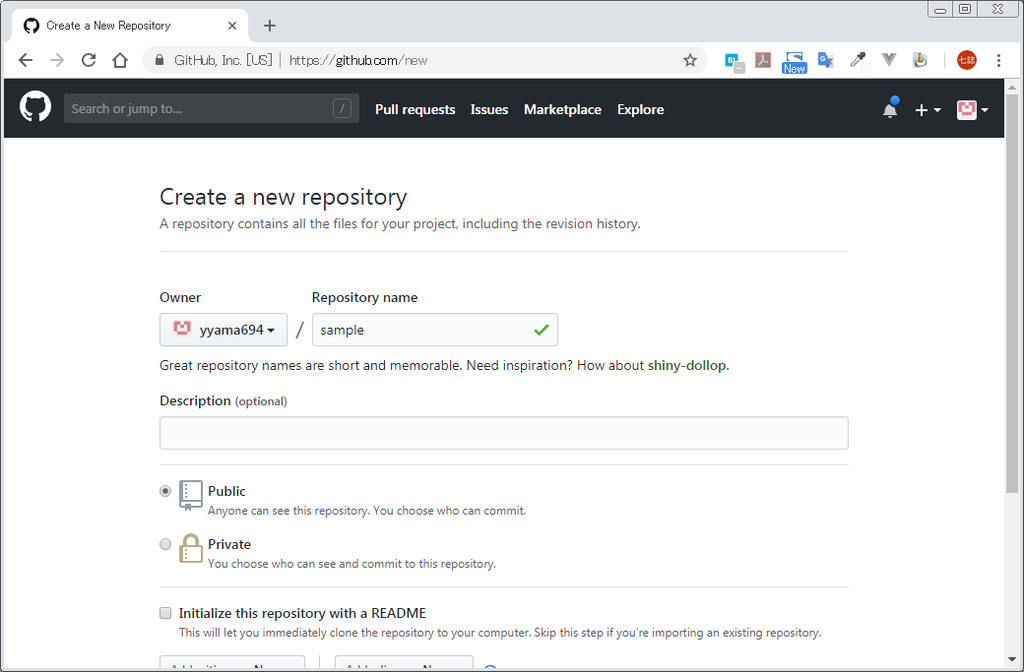Screen dimensions: 1024x672
Task: Click the slash shortcut key in search
Action: [342, 108]
